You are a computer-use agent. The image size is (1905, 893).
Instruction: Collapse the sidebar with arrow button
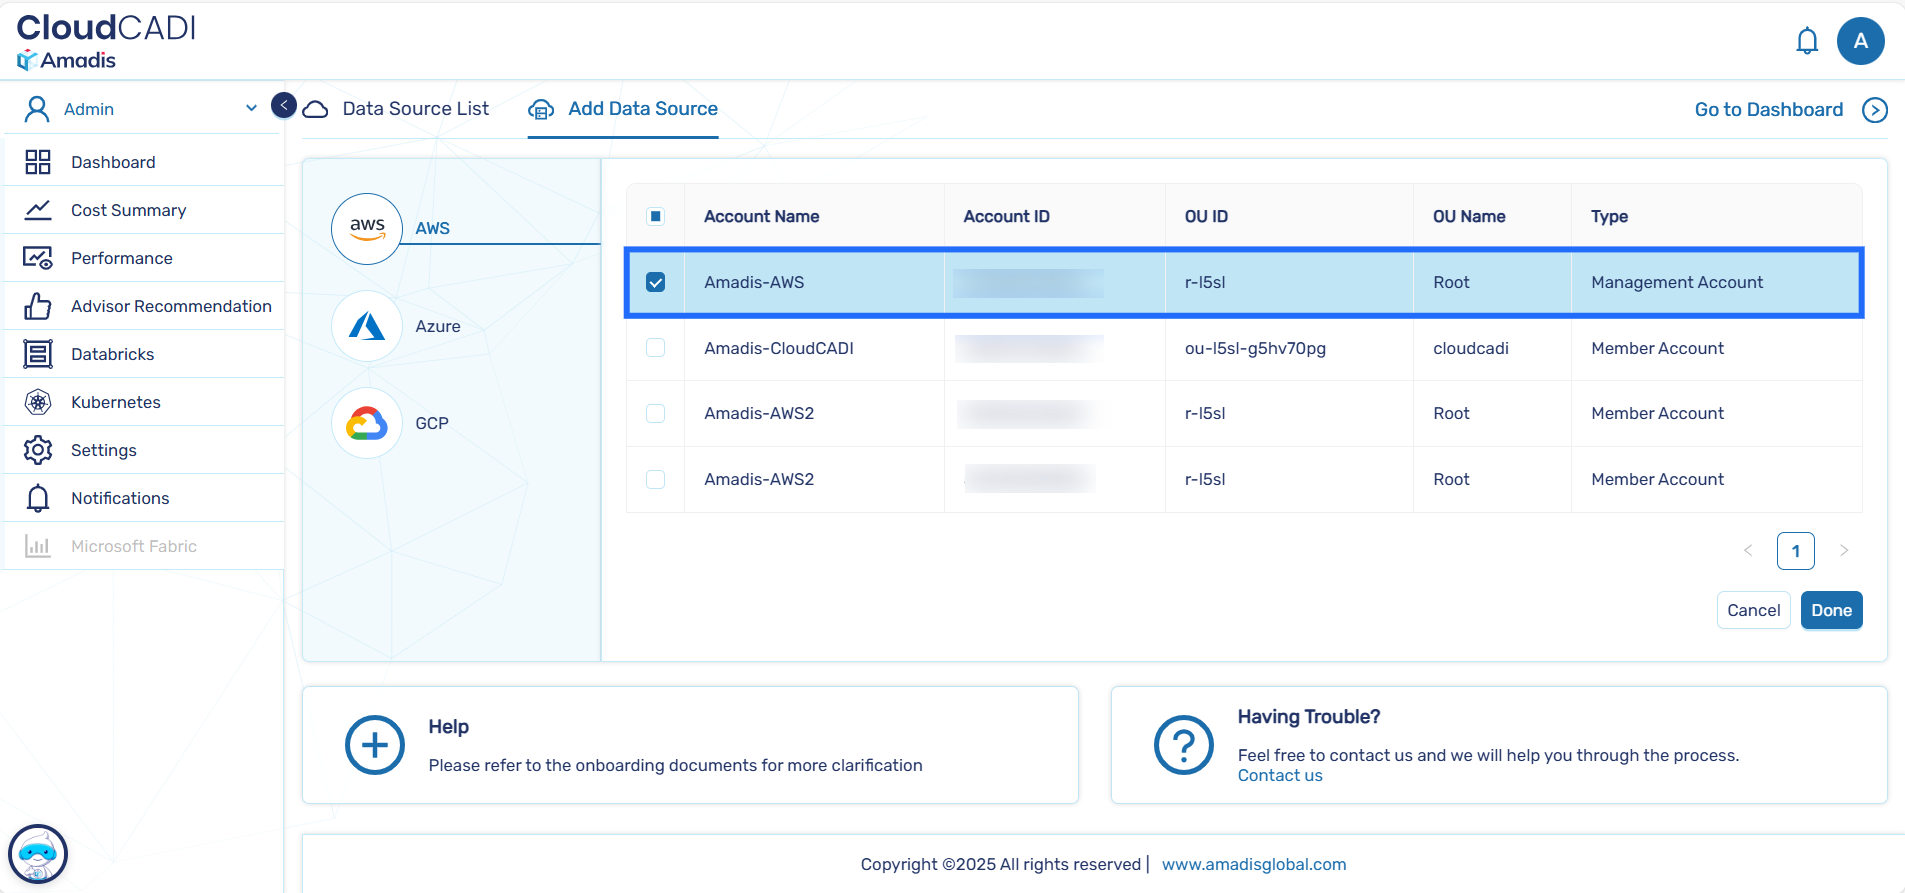(x=284, y=105)
